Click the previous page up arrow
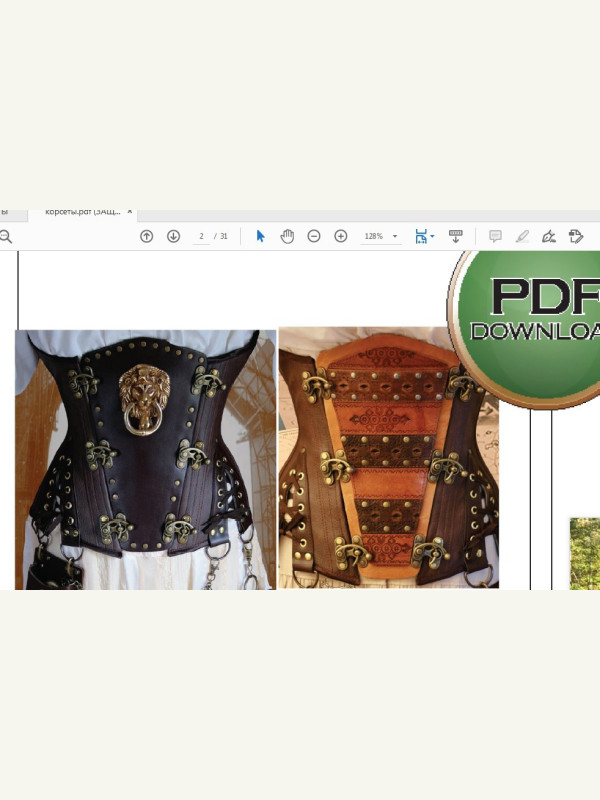 146,236
